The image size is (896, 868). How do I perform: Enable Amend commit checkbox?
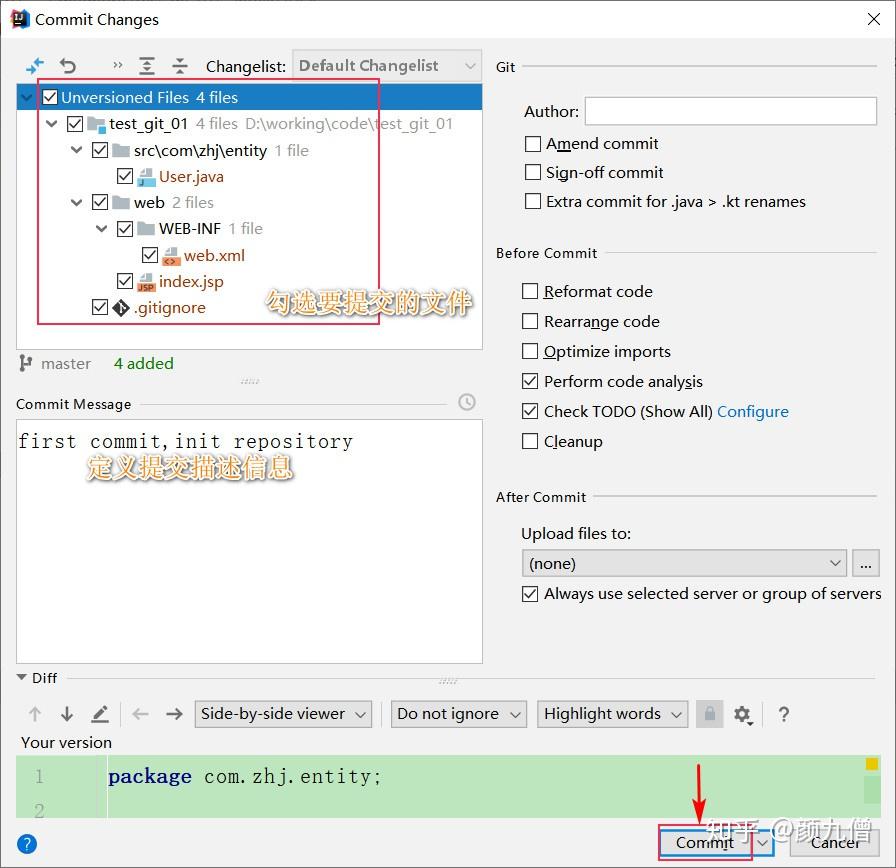[x=533, y=143]
